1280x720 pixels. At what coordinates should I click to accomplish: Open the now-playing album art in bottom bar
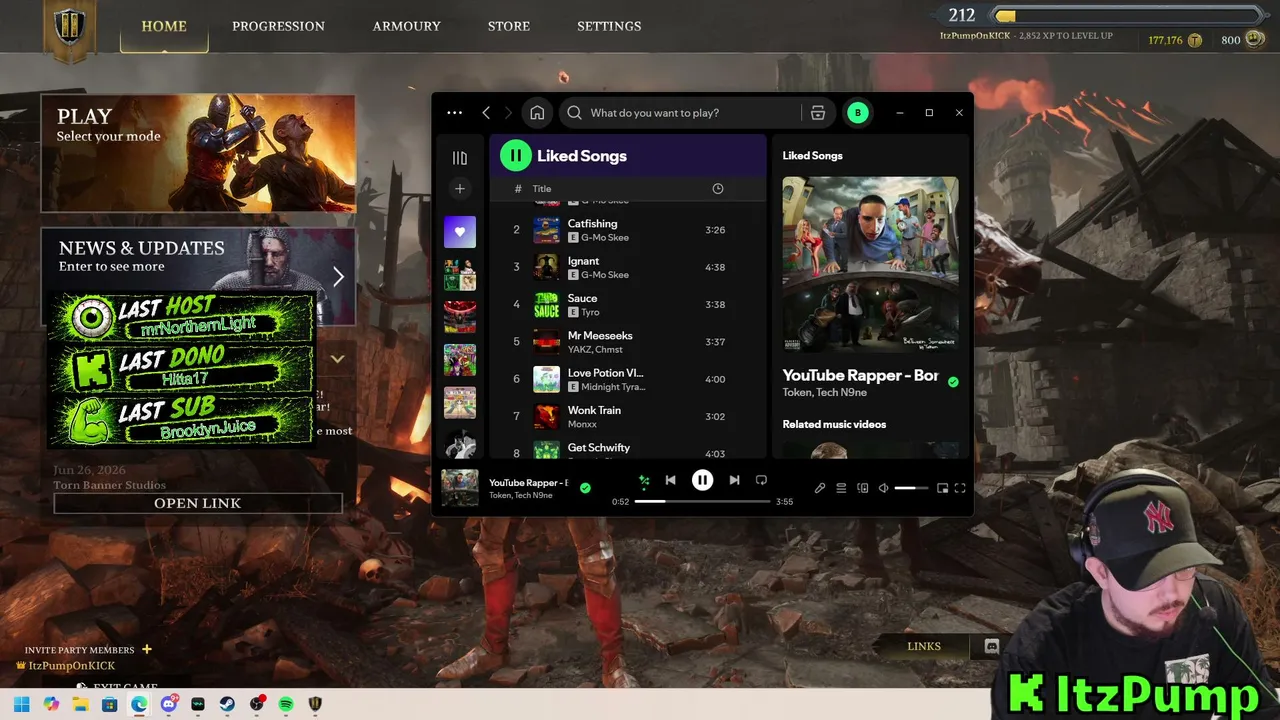tap(460, 488)
